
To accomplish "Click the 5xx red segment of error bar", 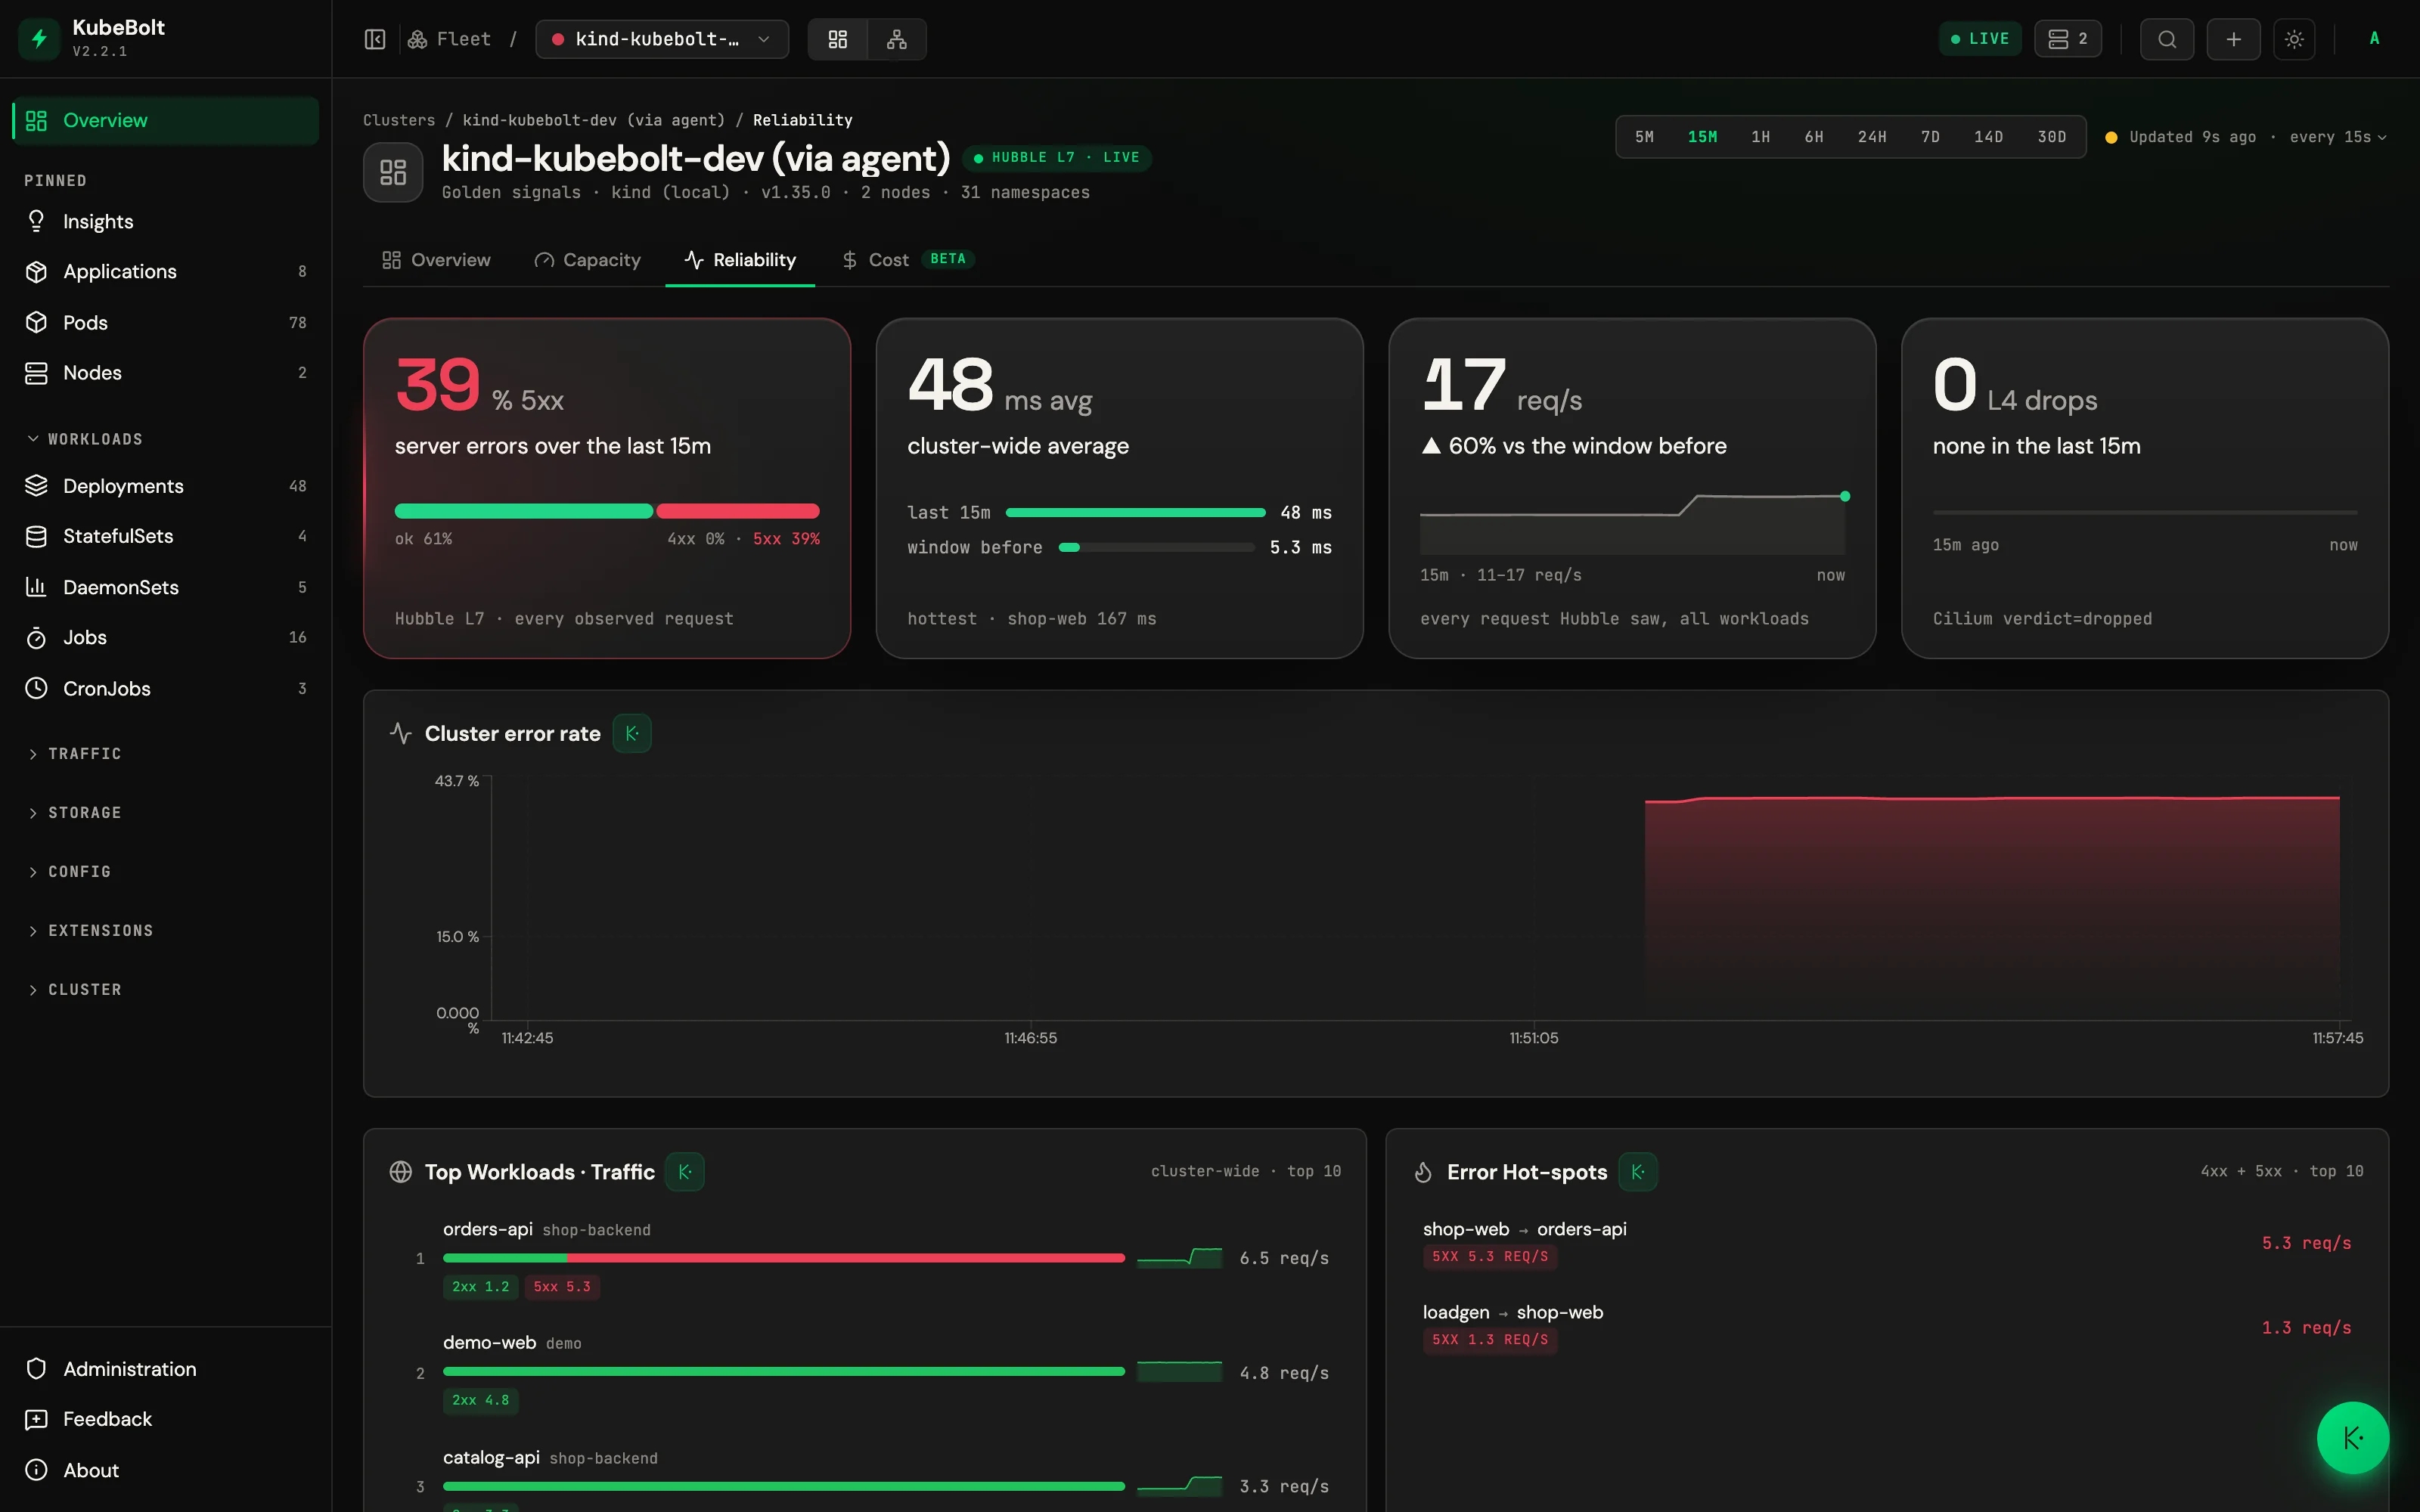I will [x=738, y=511].
